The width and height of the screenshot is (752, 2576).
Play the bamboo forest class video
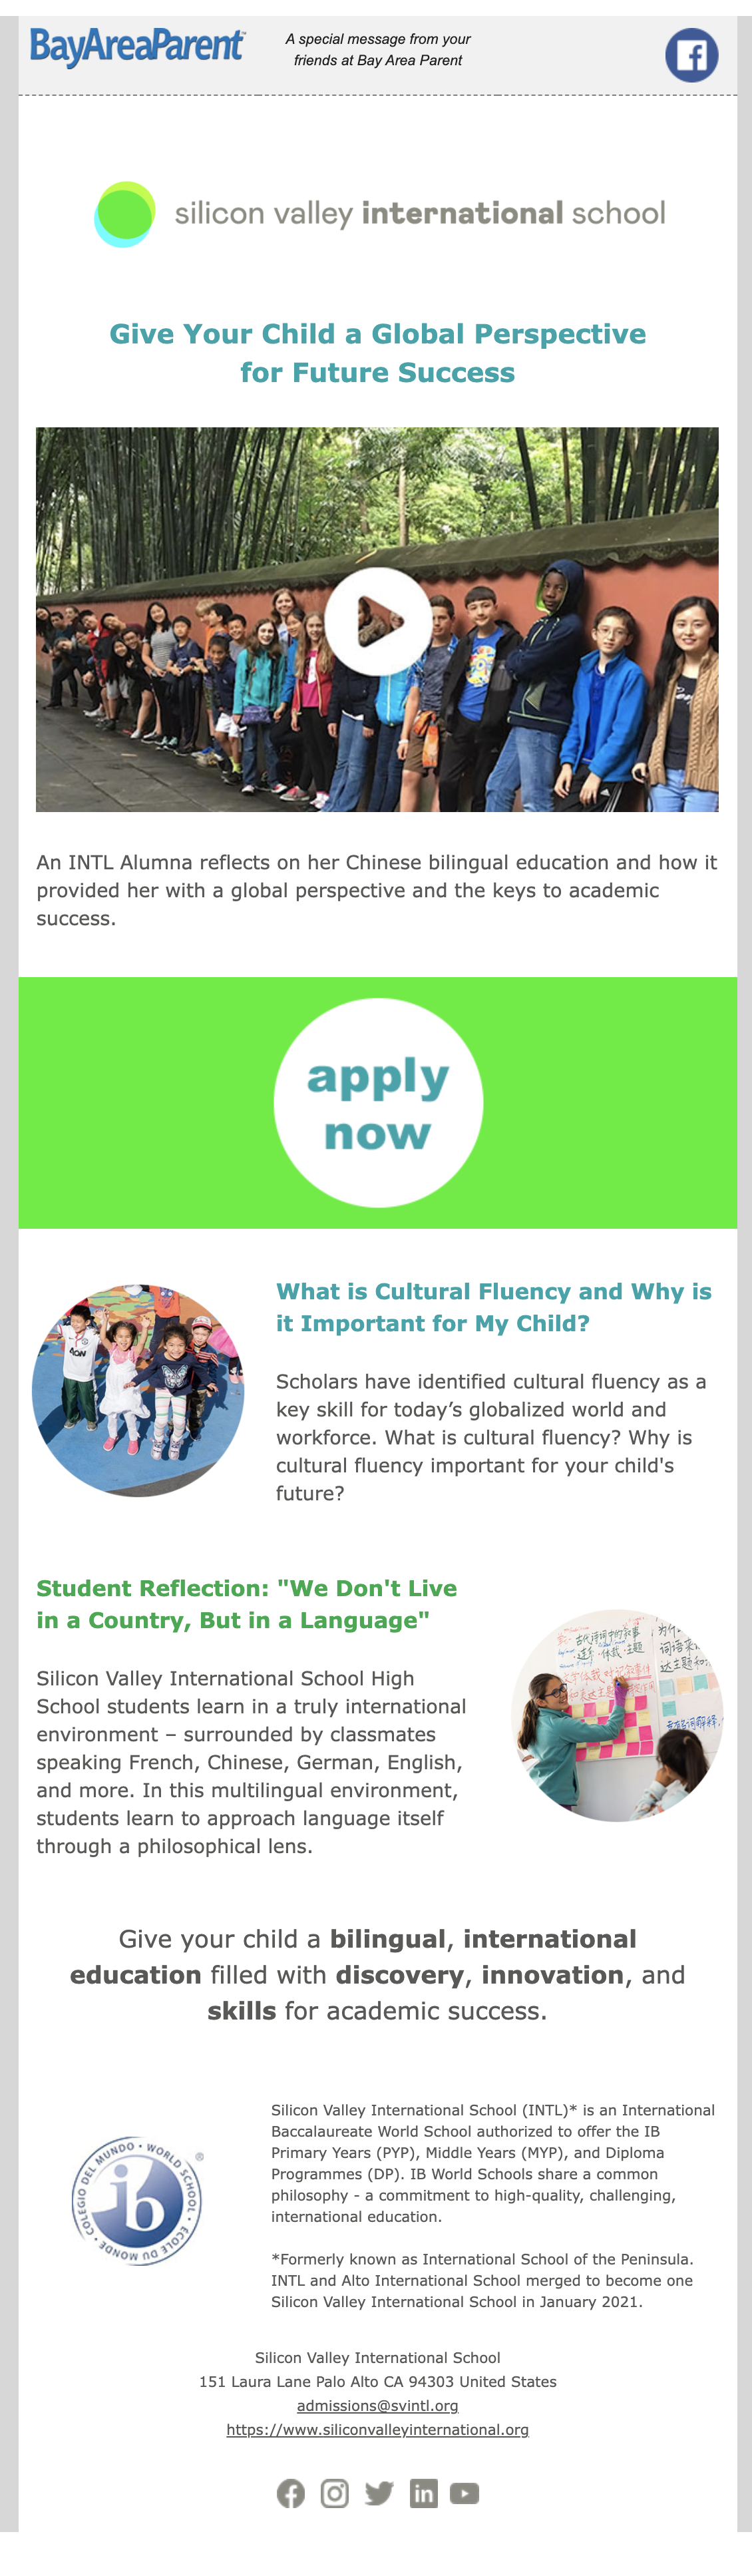(378, 621)
